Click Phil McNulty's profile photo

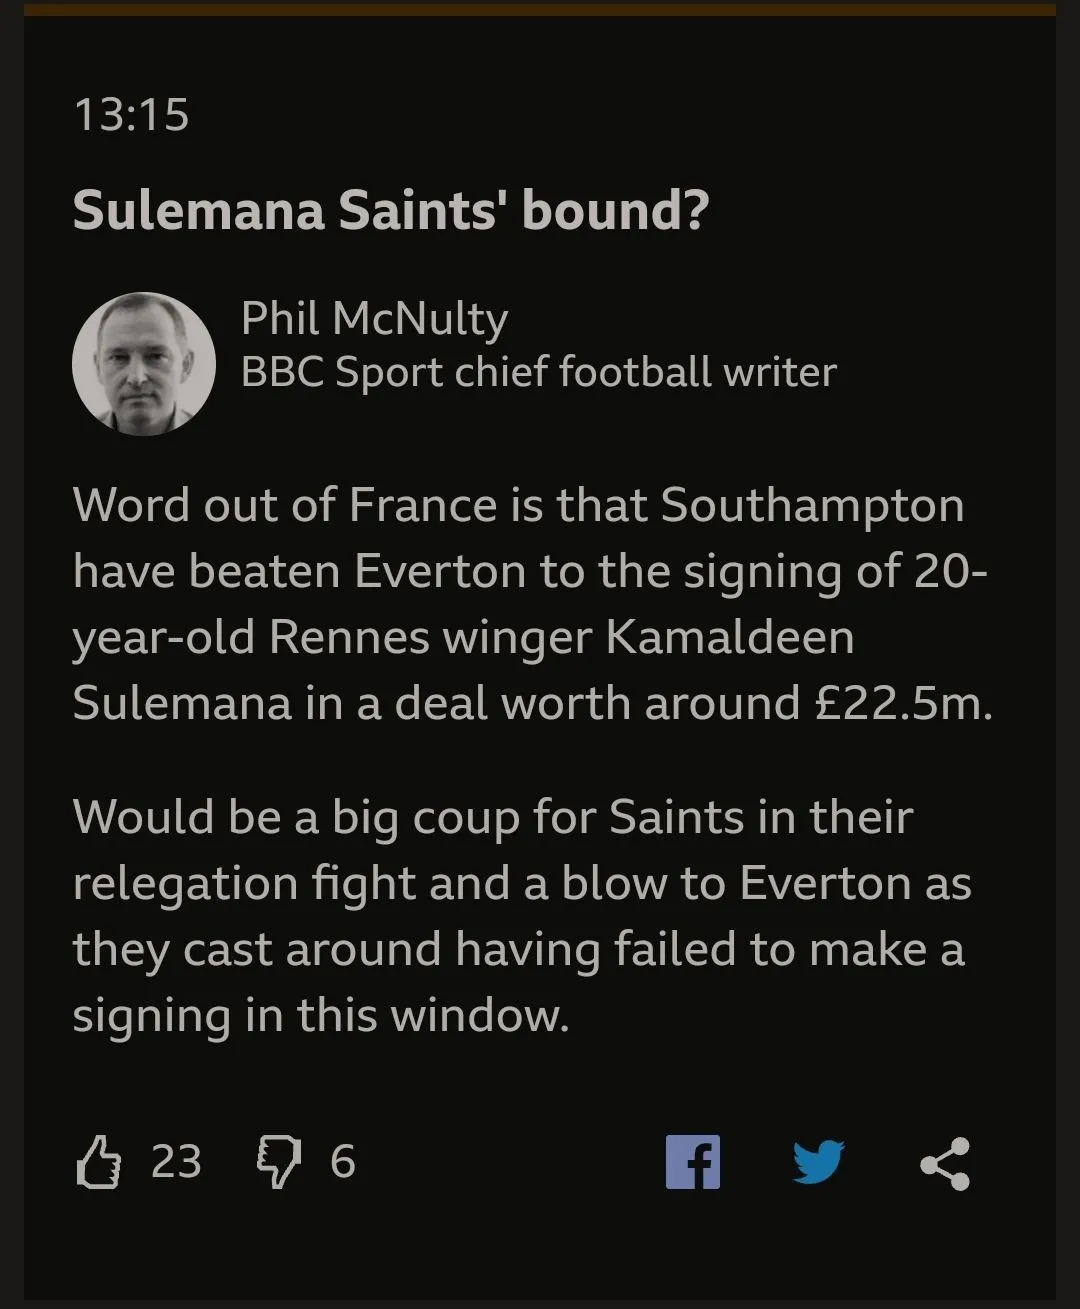click(144, 364)
